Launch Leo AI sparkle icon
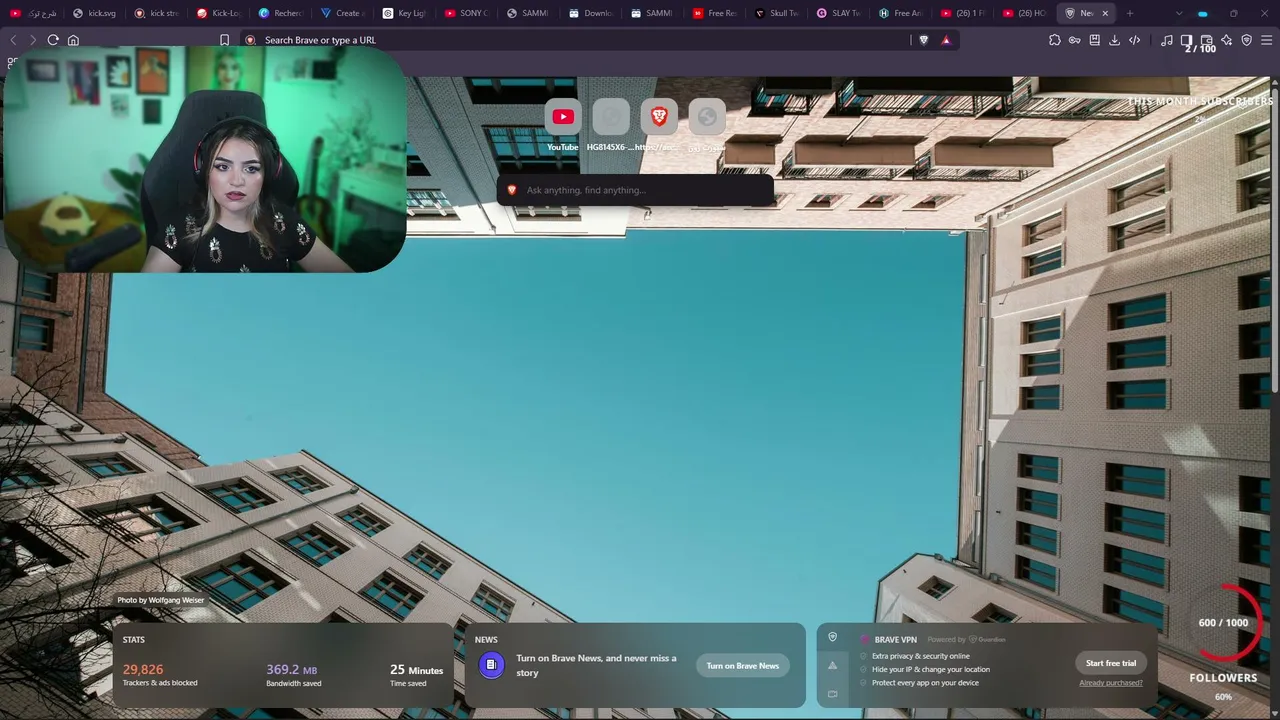The image size is (1280, 720). pyautogui.click(x=1227, y=40)
